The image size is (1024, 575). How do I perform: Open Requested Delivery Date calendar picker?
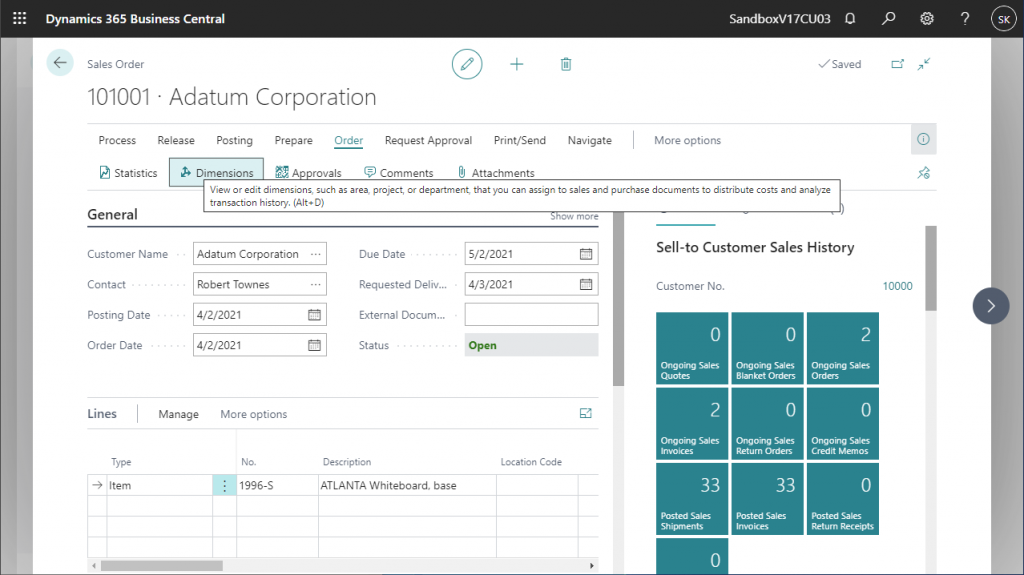click(586, 284)
